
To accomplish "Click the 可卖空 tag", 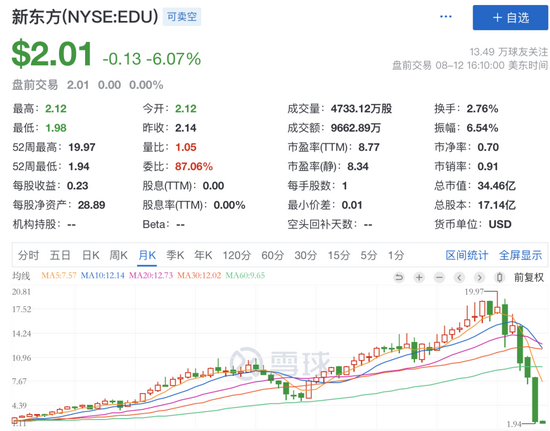I will 181,16.
